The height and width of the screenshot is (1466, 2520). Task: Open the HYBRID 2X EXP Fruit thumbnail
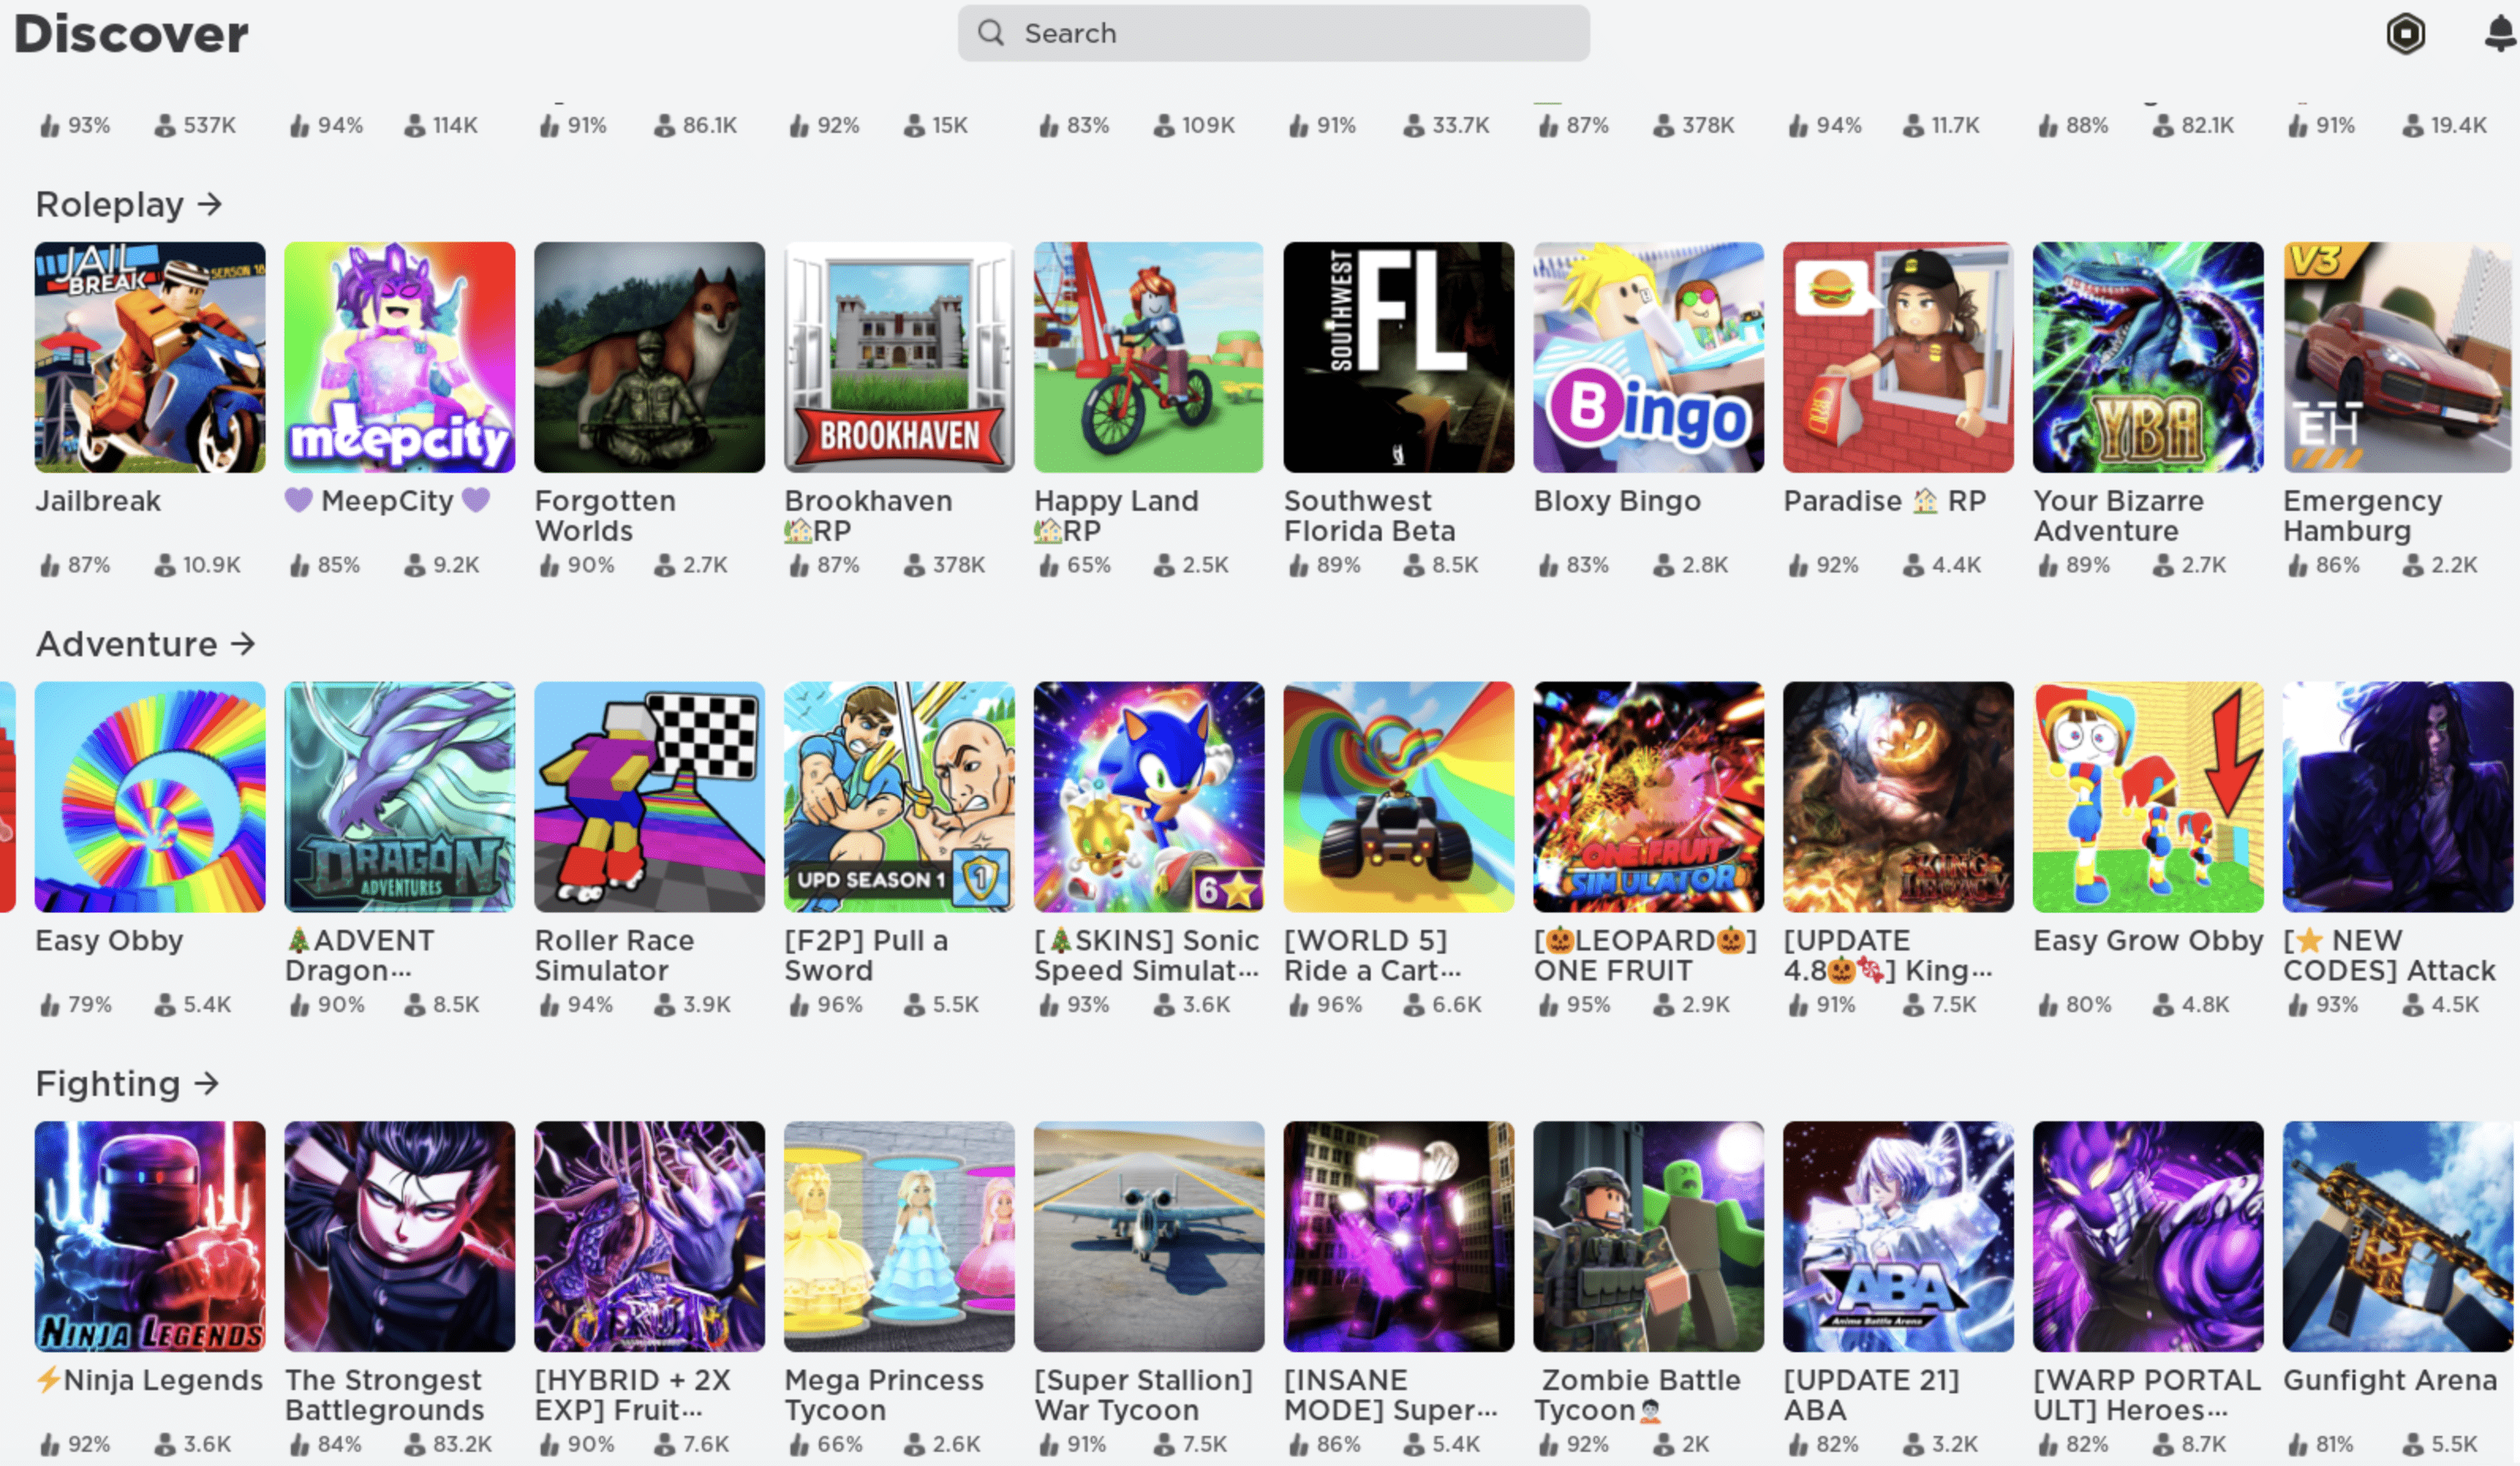650,1236
